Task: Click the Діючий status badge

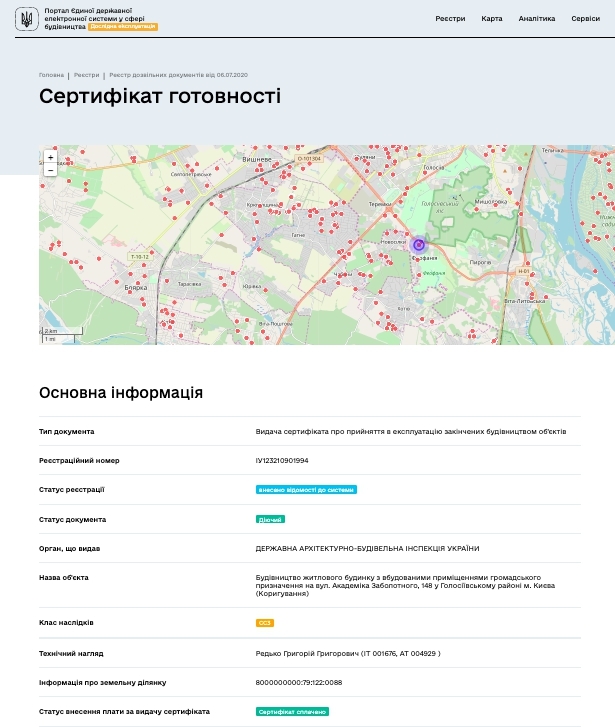Action: click(x=270, y=519)
